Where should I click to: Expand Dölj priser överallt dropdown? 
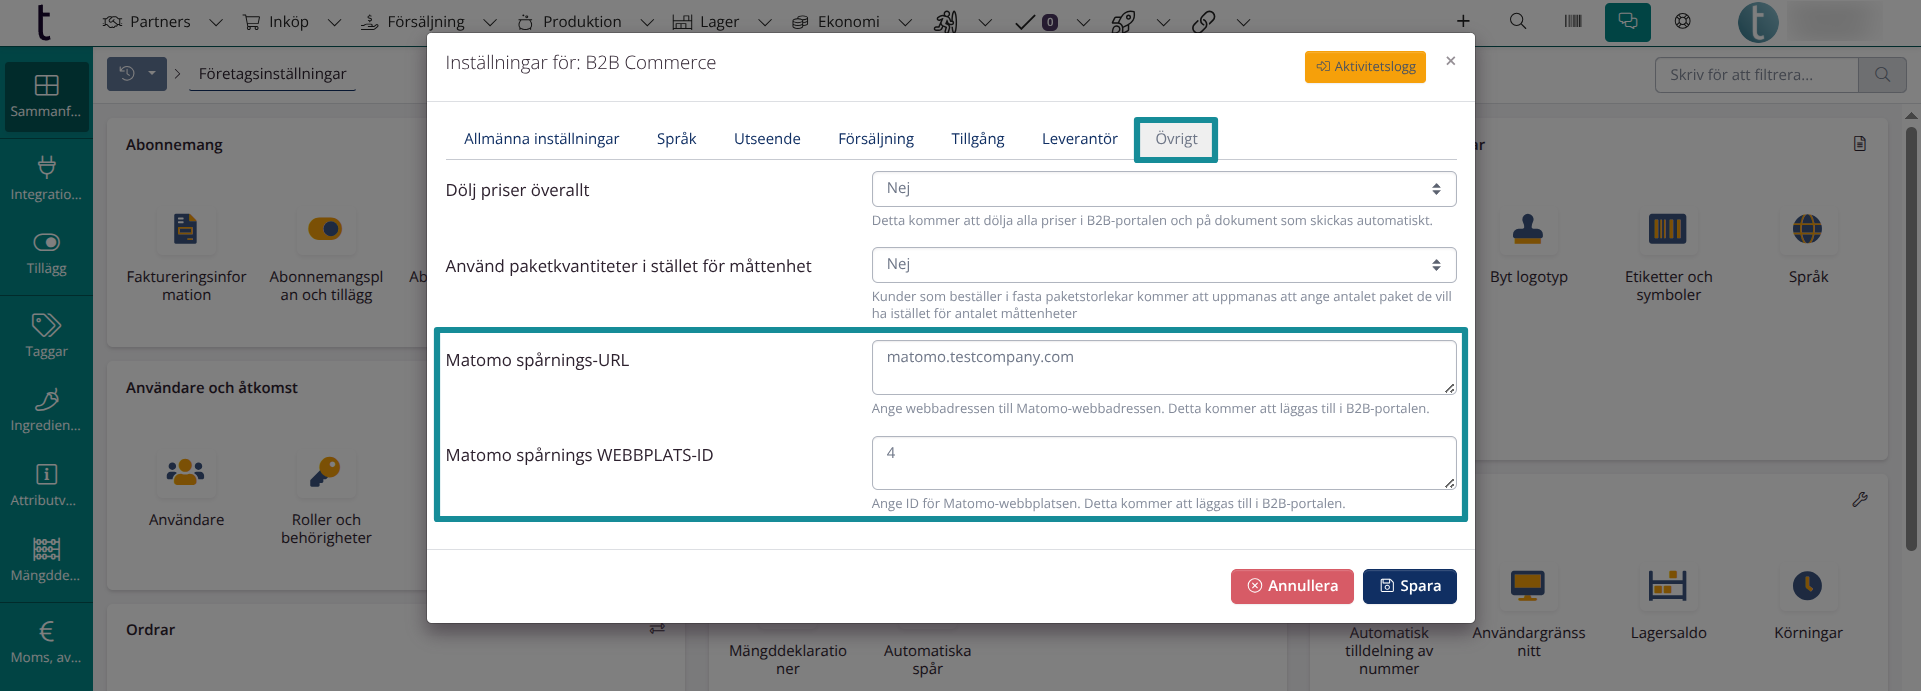tap(1163, 189)
